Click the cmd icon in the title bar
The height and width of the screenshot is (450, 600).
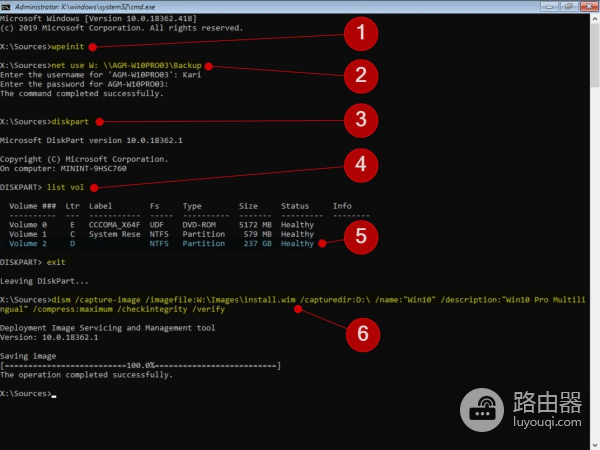(8, 7)
